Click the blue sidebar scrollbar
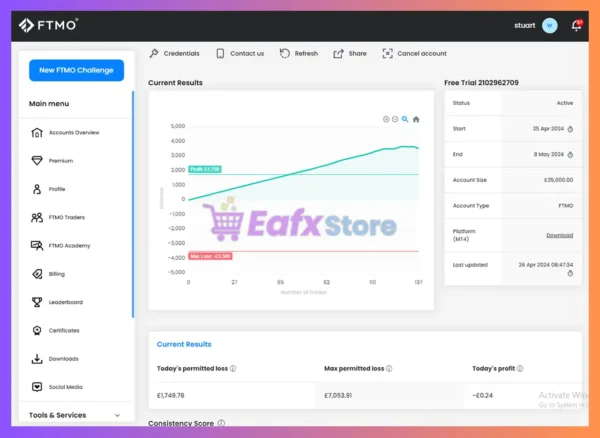This screenshot has height=438, width=600. [x=133, y=204]
